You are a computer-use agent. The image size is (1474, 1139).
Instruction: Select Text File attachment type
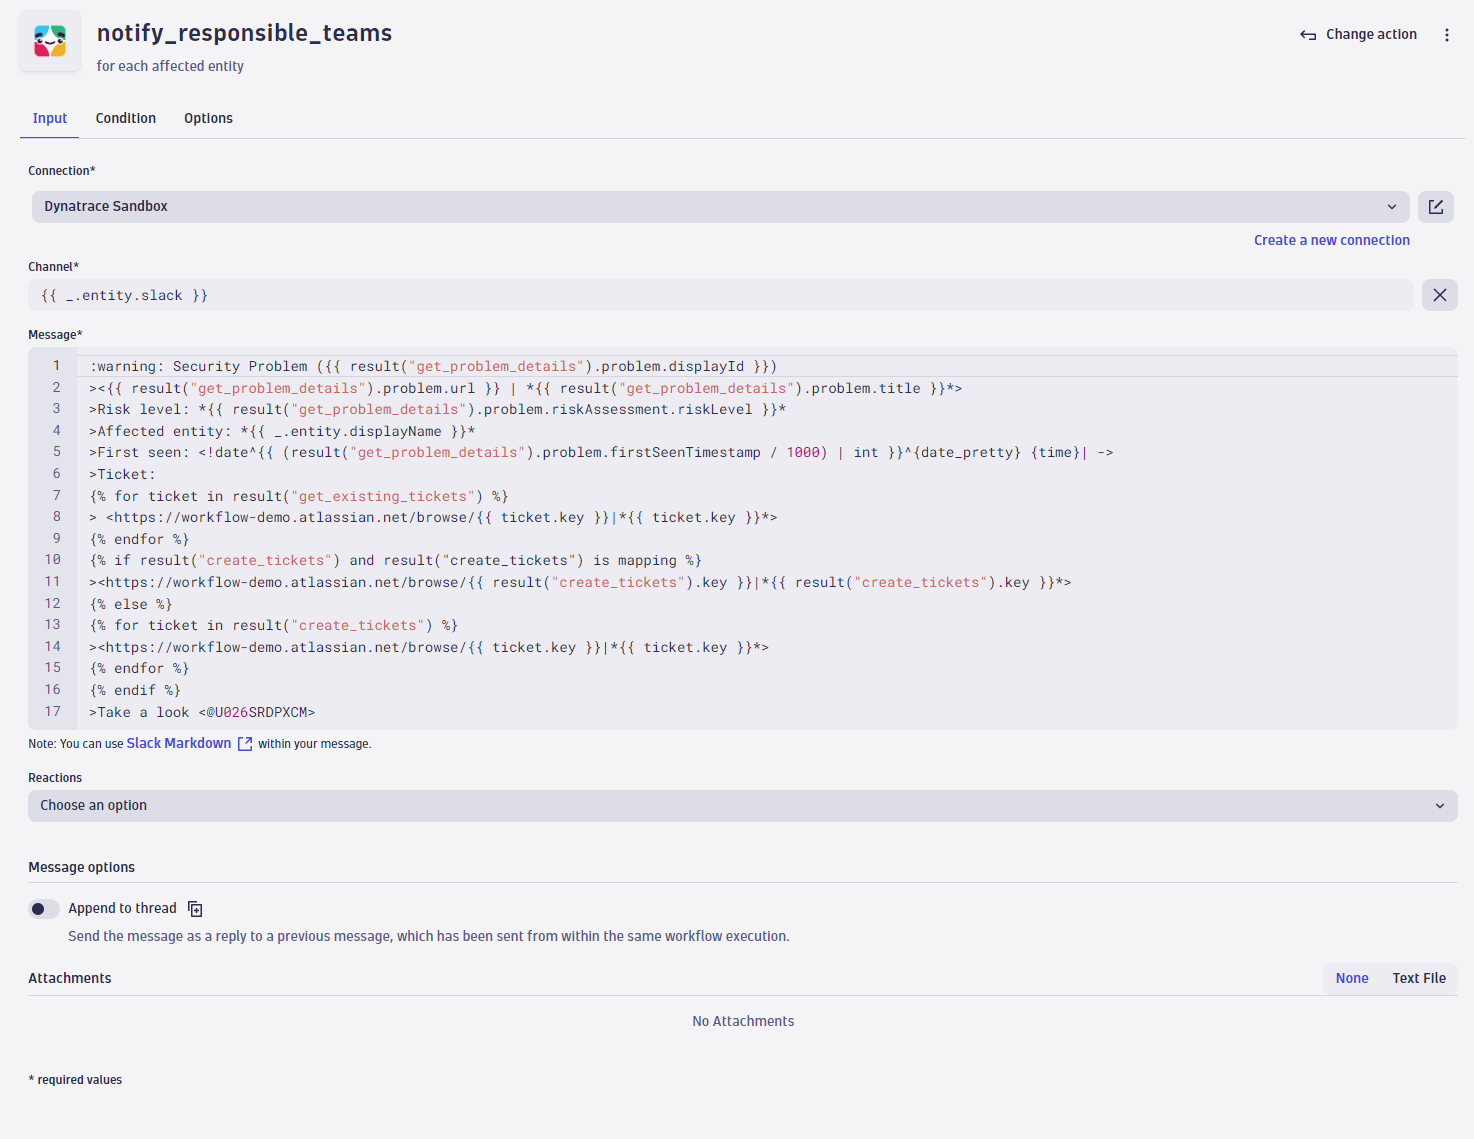(x=1419, y=978)
